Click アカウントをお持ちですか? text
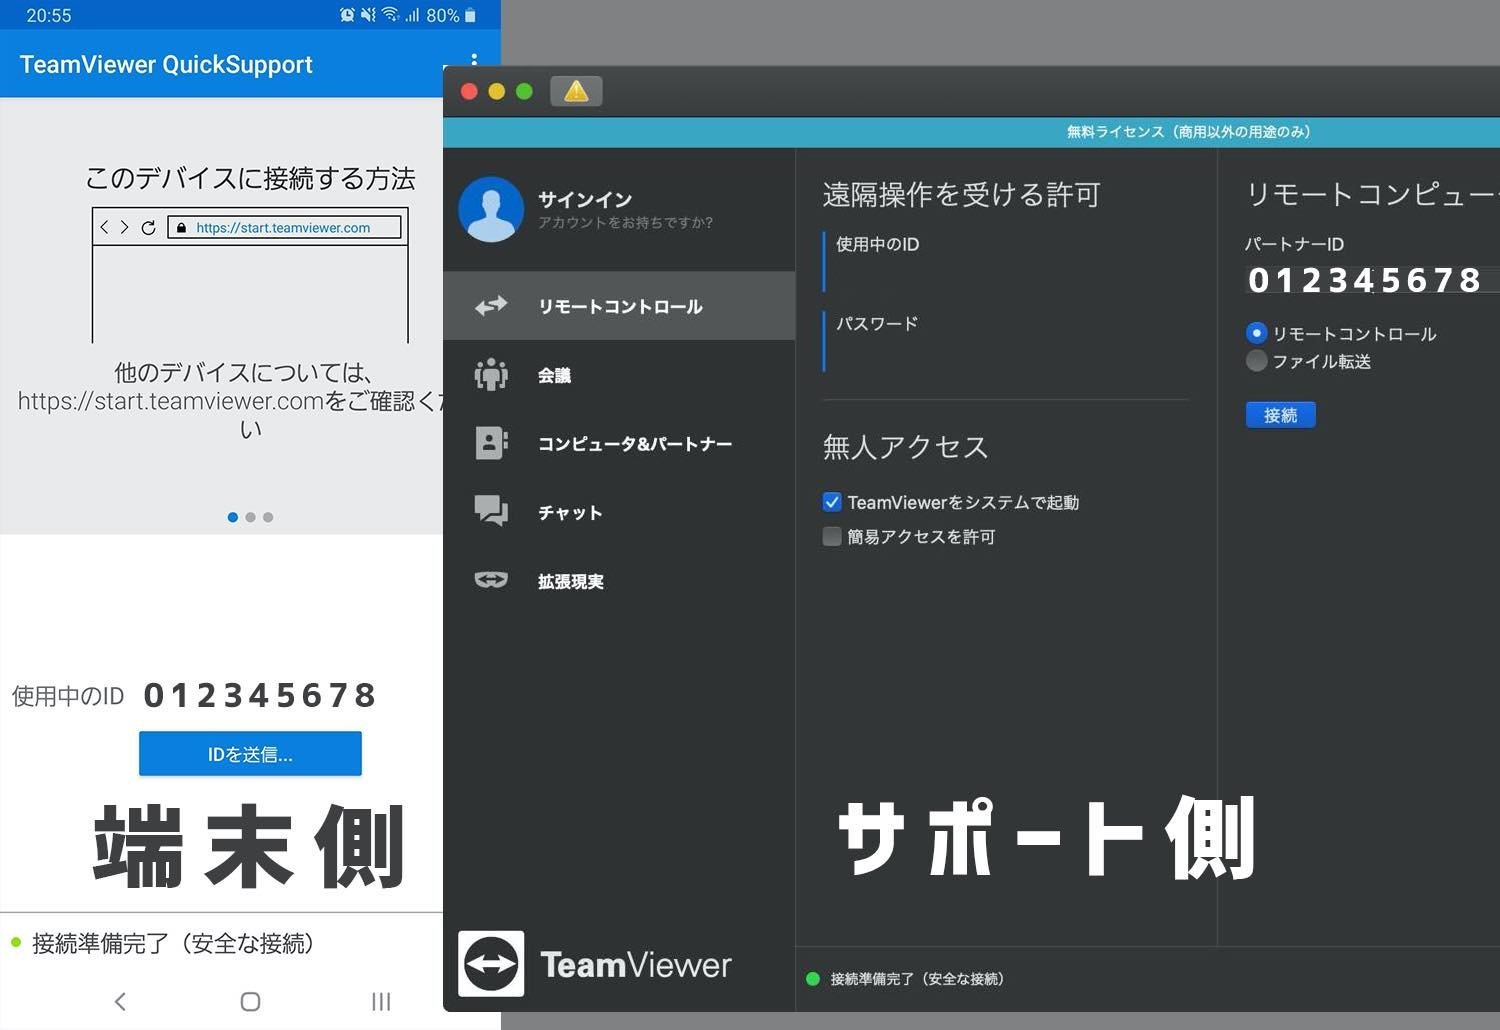The width and height of the screenshot is (1500, 1030). coord(626,222)
